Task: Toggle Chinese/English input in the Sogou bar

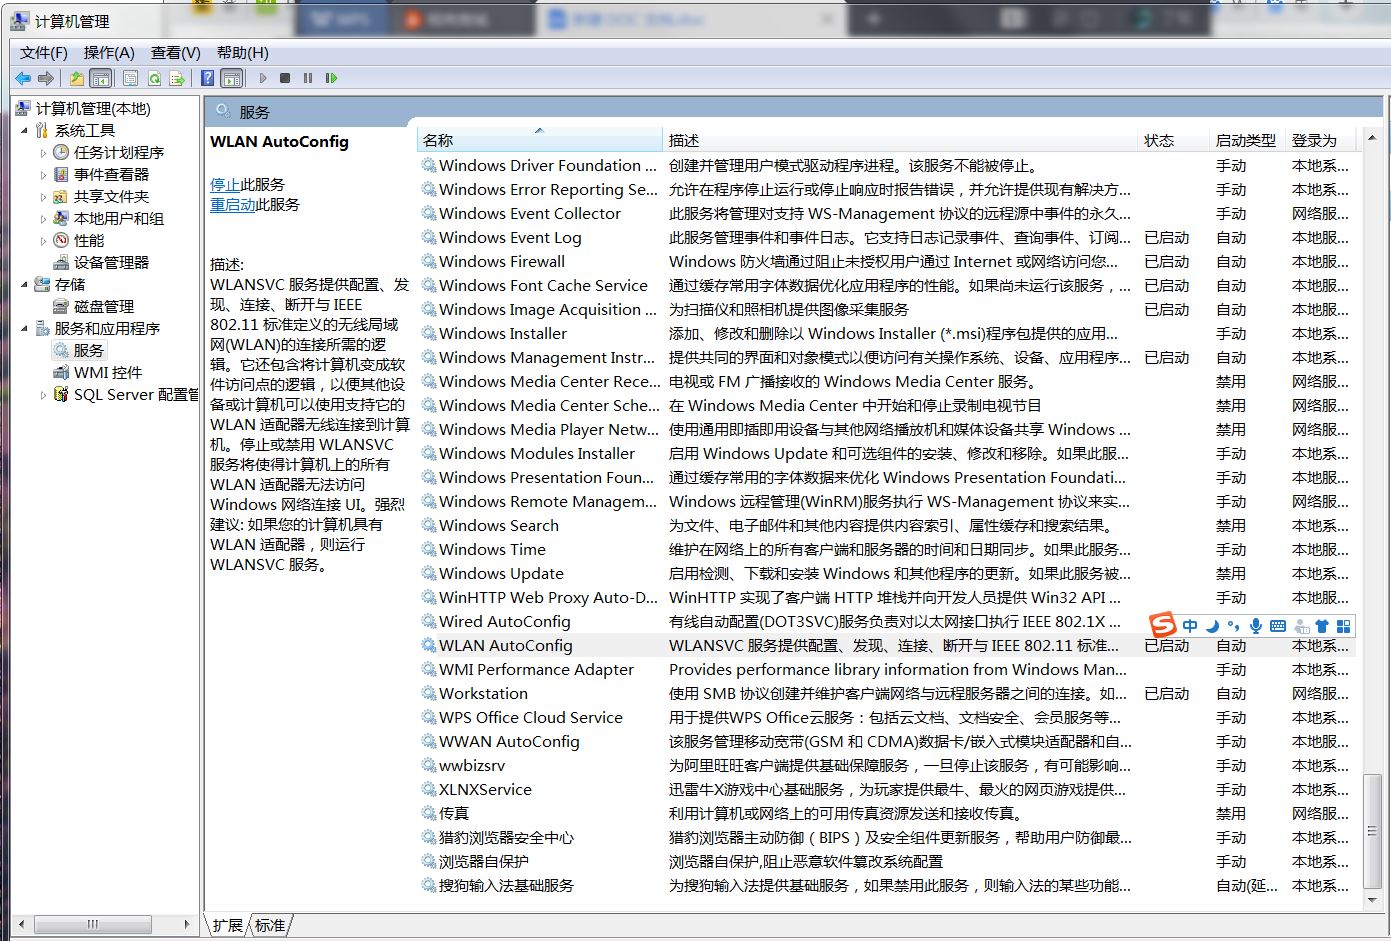Action: tap(1191, 627)
